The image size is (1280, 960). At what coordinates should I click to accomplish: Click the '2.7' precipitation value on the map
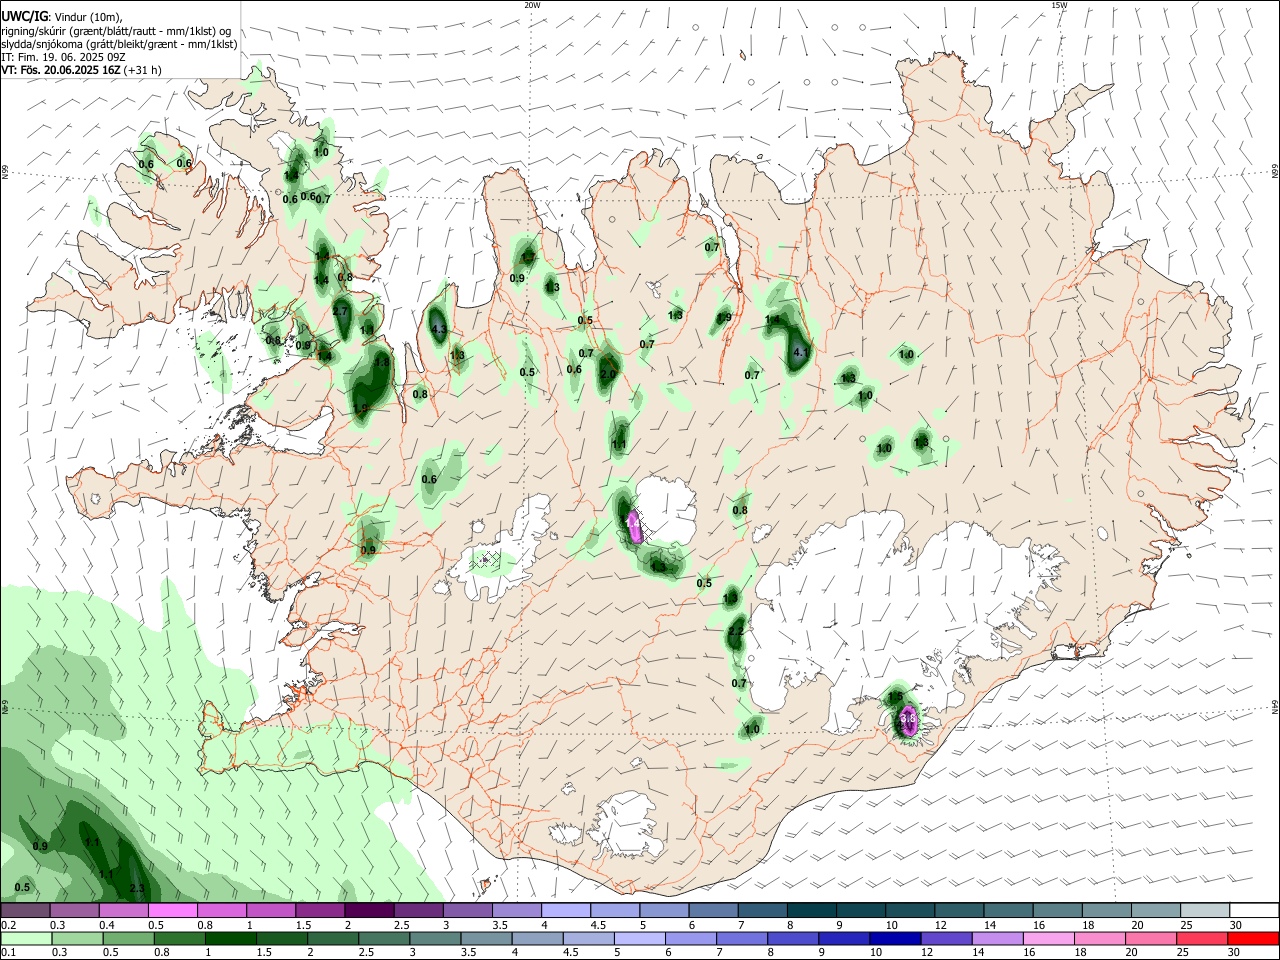tap(340, 311)
